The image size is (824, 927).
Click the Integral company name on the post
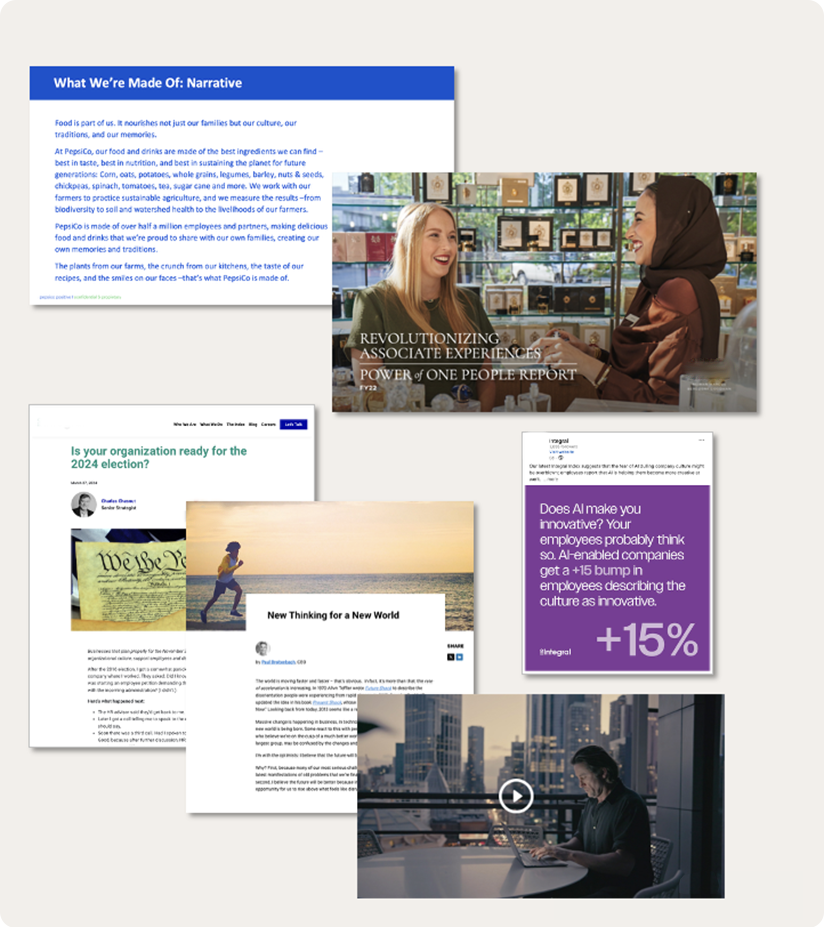click(559, 441)
